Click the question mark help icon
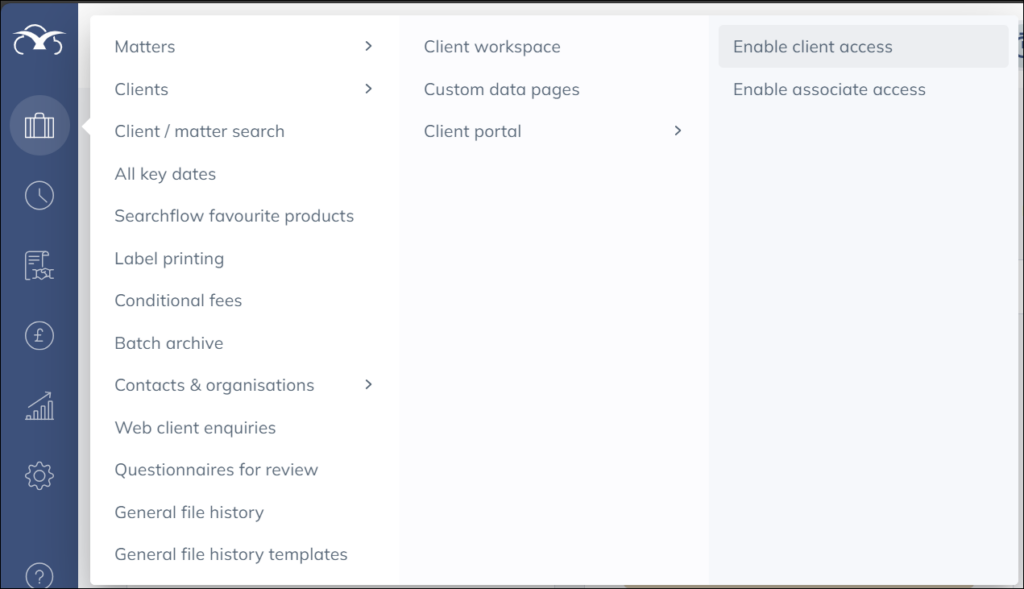 pos(39,574)
